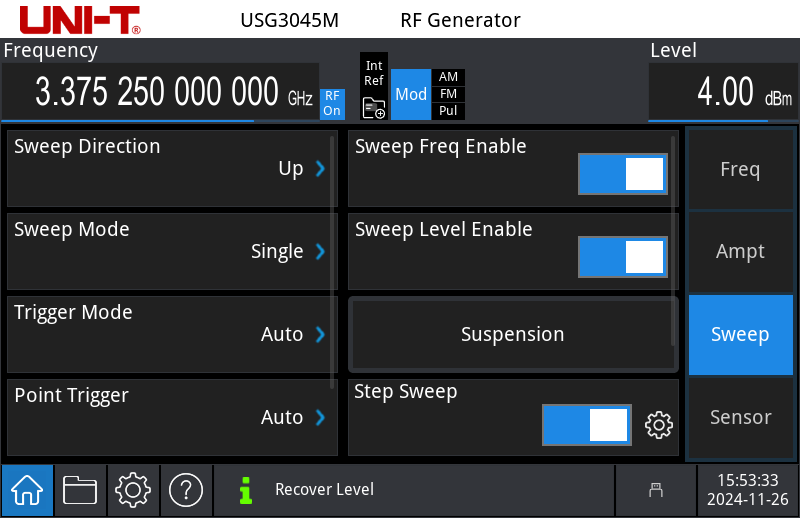The image size is (800, 518).
Task: Open system settings gear in bottom bar
Action: point(133,490)
